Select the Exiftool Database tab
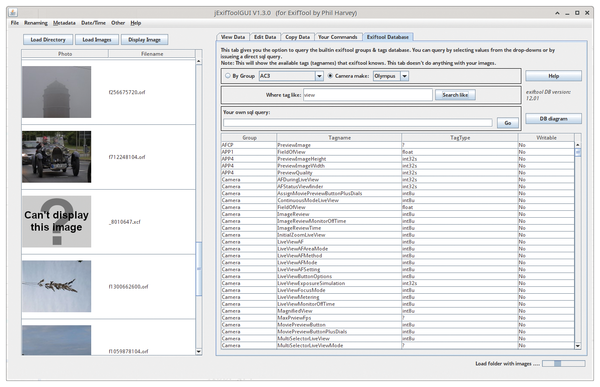600x387 pixels. pos(388,37)
